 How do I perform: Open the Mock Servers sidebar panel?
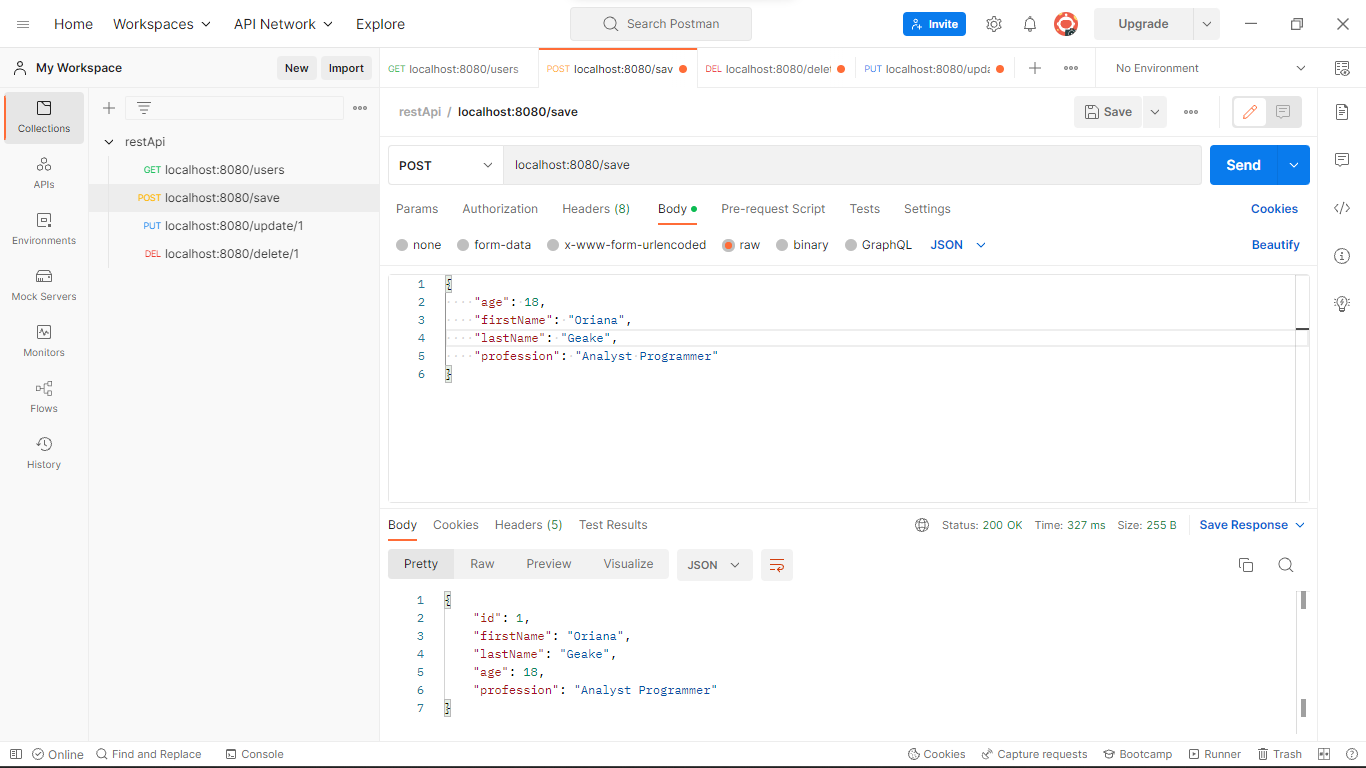(x=44, y=285)
